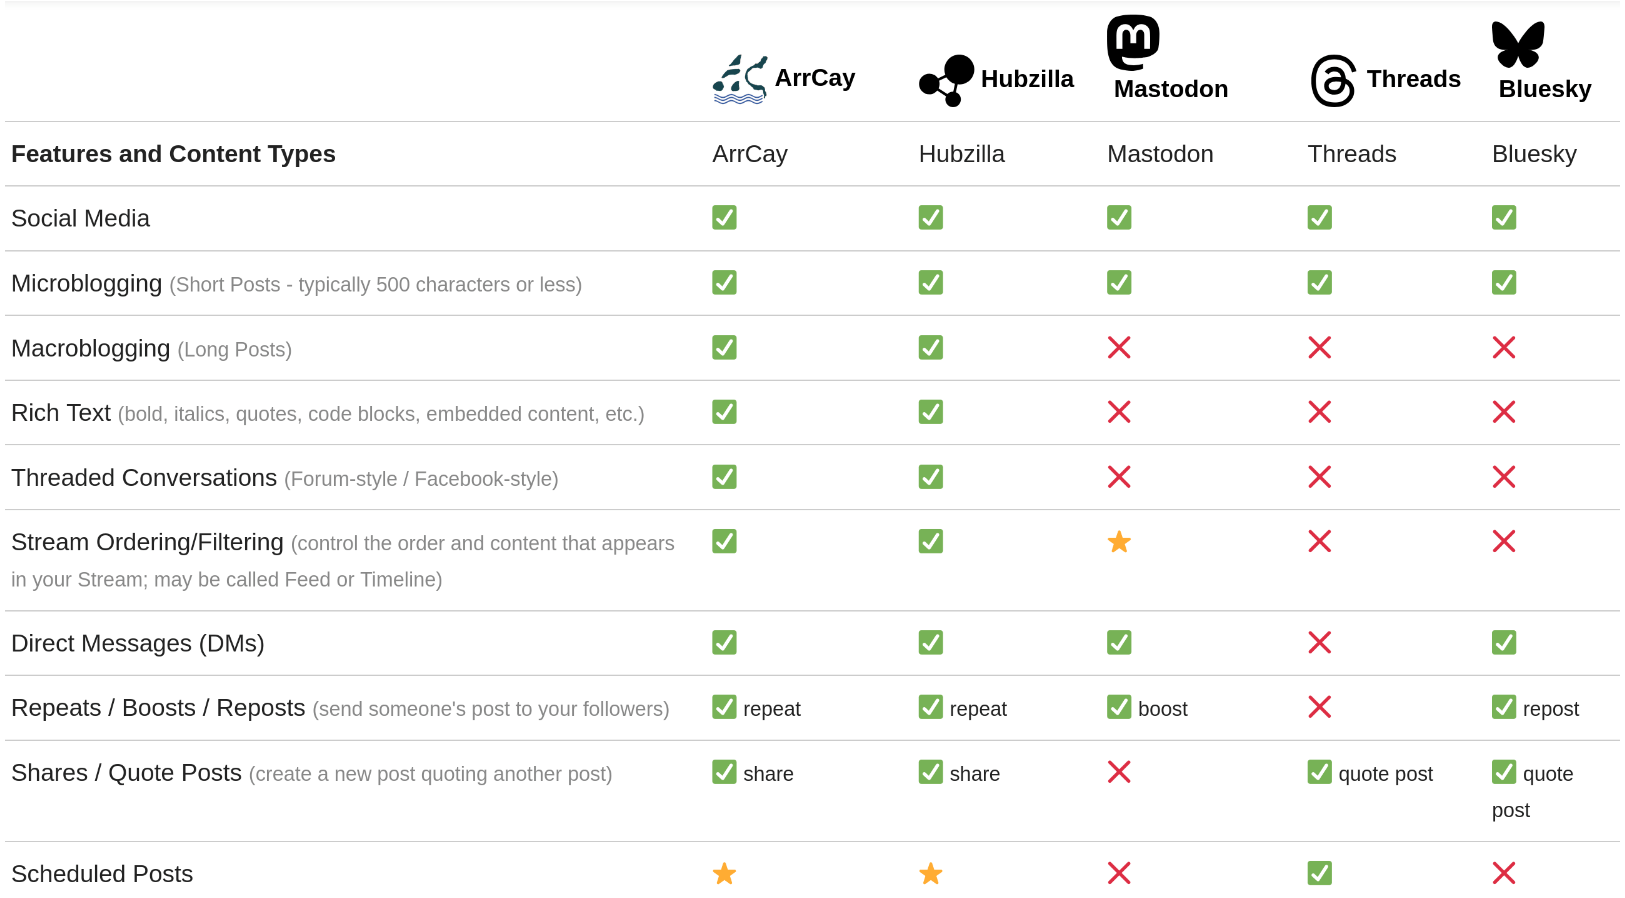This screenshot has height=898, width=1625.
Task: Click the Hubzilla logo icon
Action: [x=946, y=80]
